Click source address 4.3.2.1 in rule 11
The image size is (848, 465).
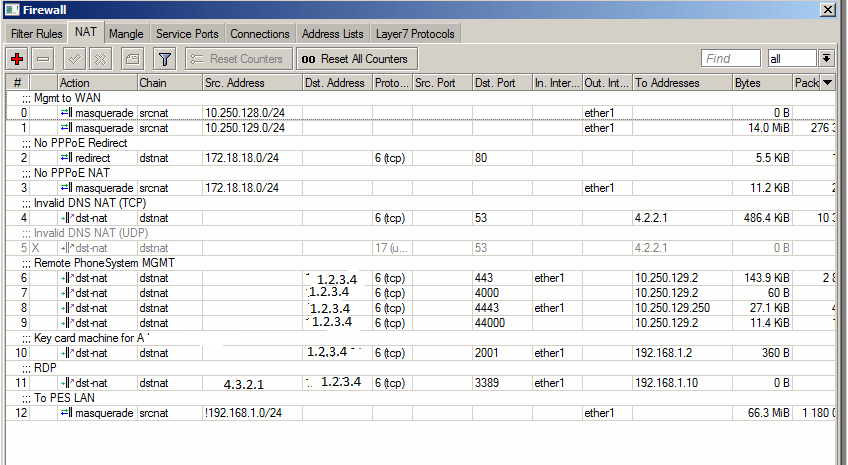pos(243,384)
